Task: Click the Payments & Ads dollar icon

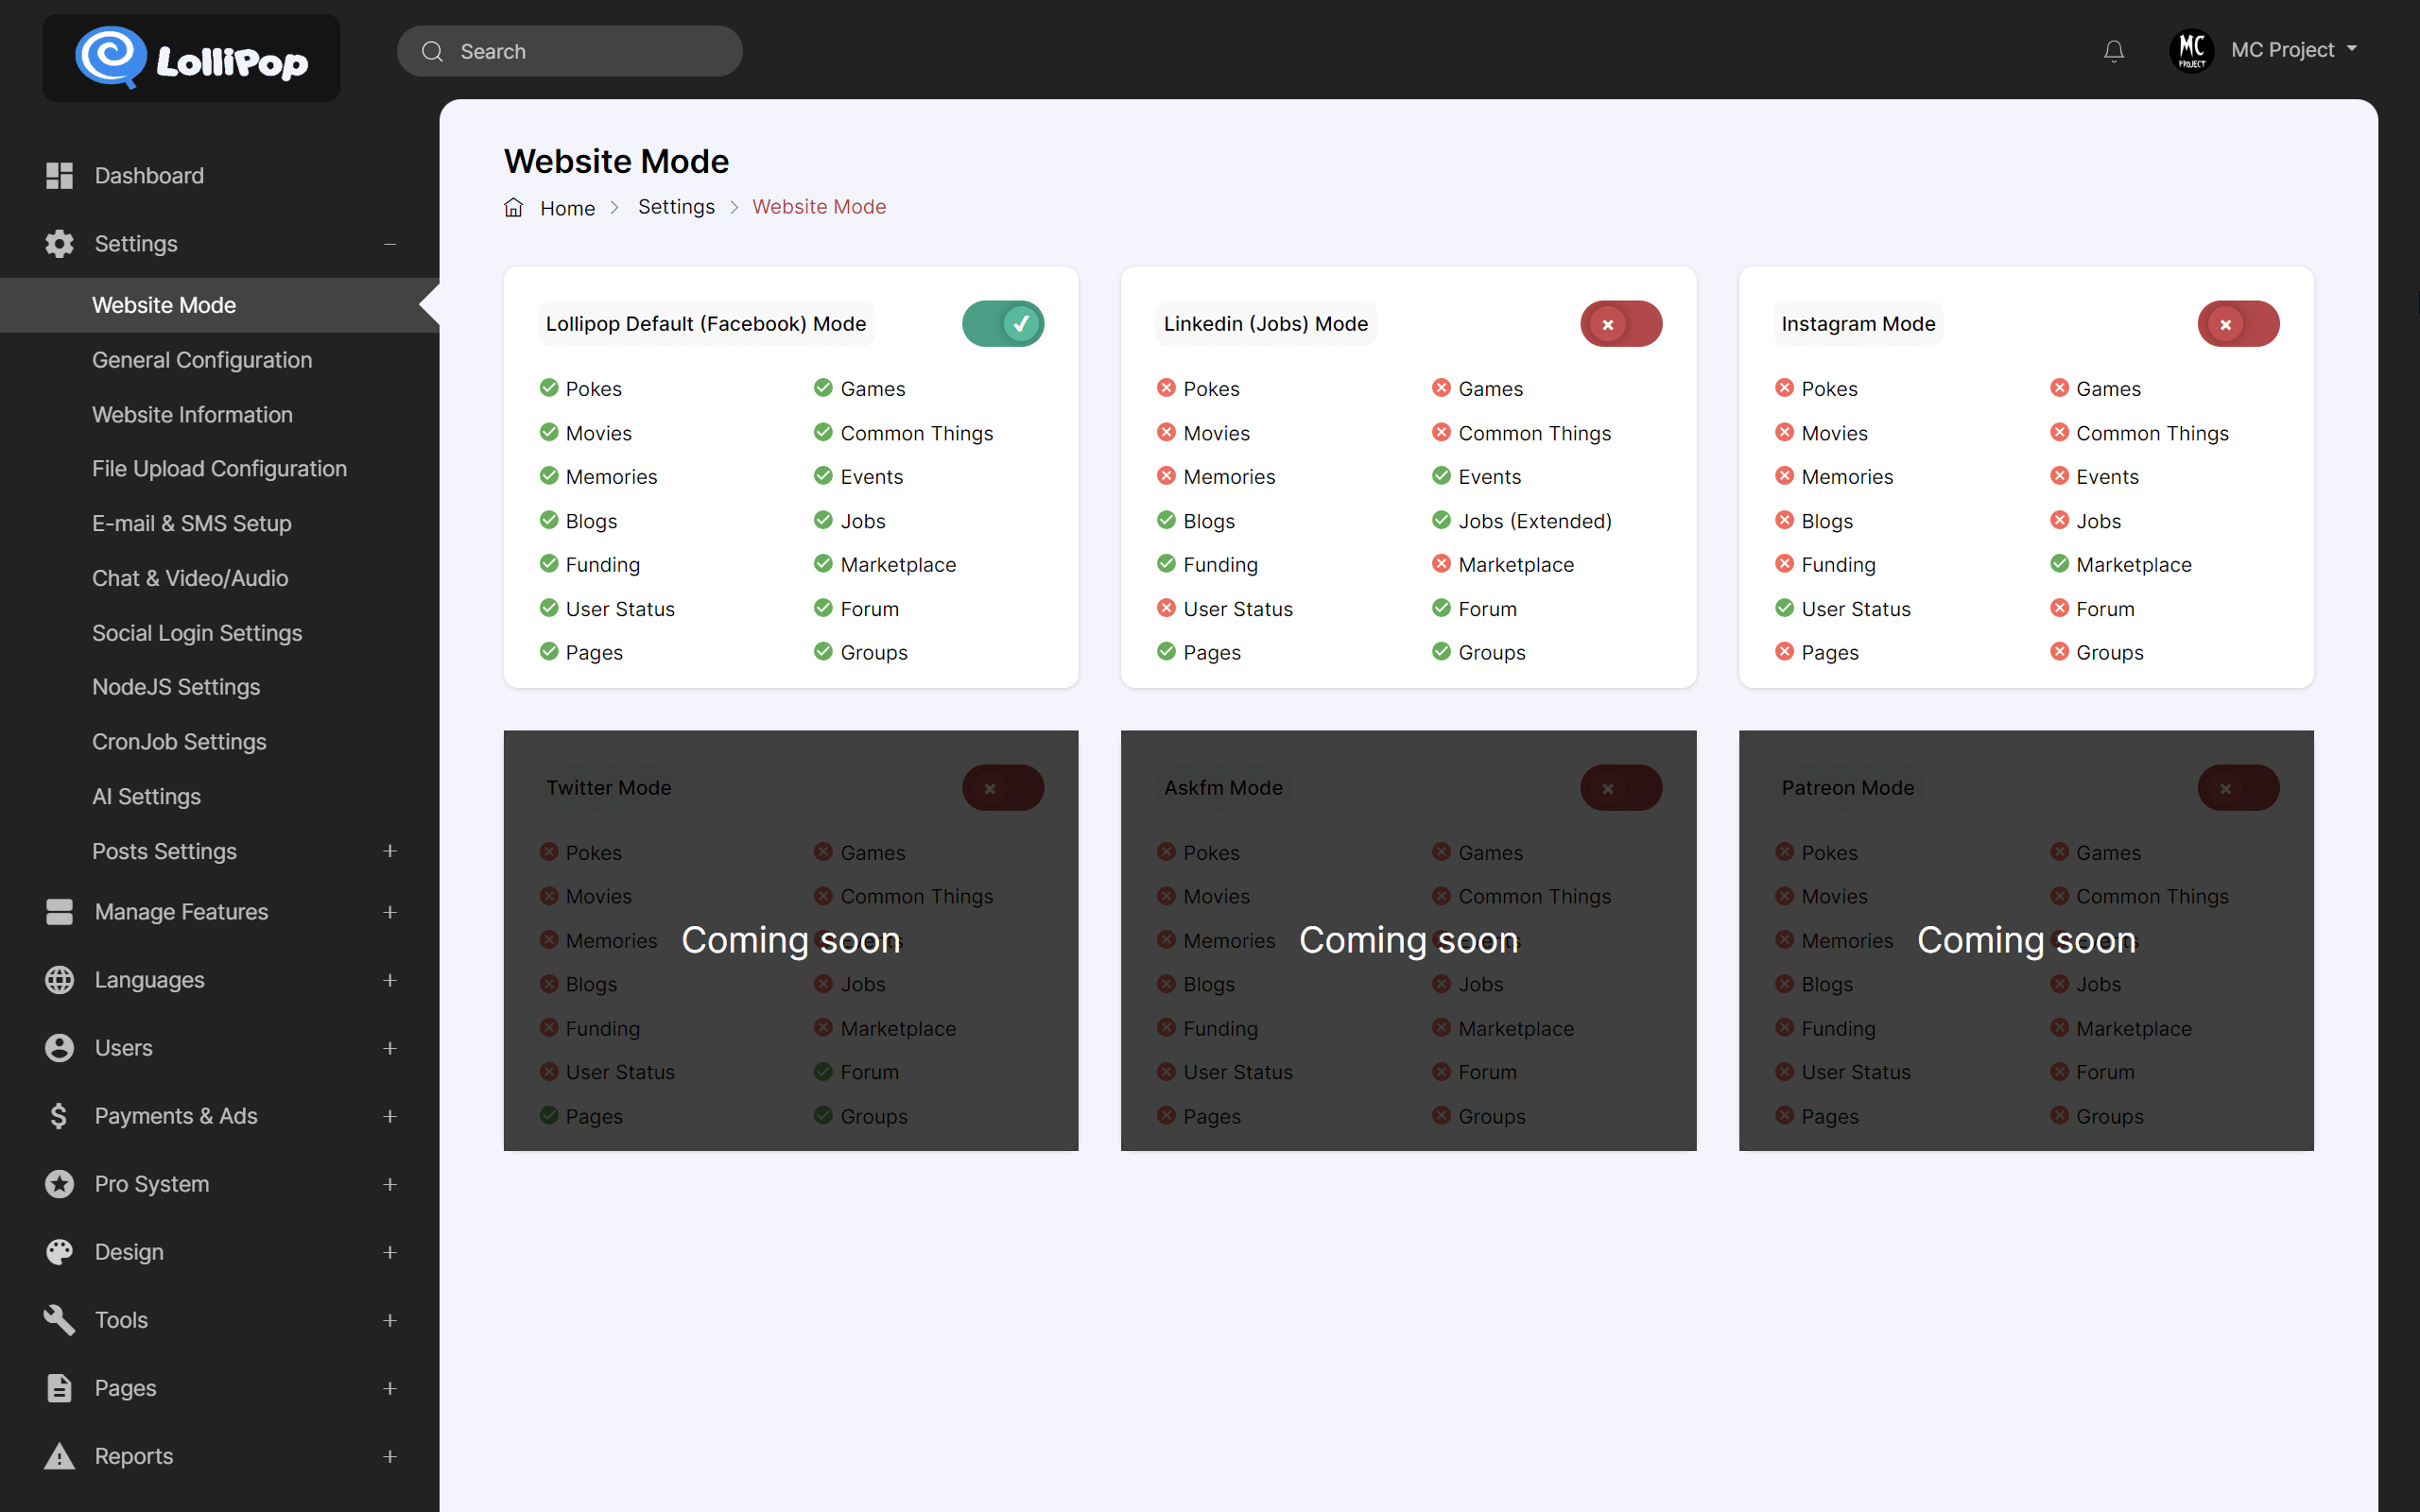Action: tap(58, 1116)
